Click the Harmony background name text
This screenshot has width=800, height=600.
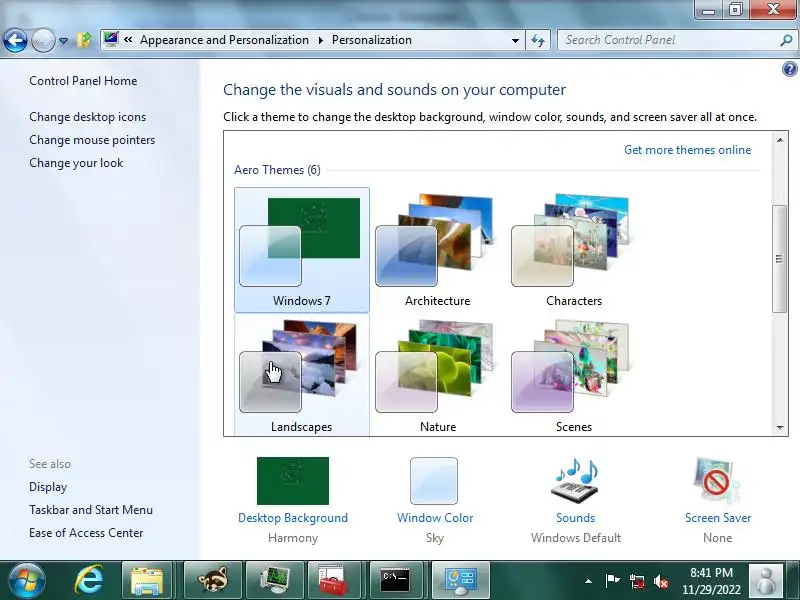pyautogui.click(x=293, y=538)
